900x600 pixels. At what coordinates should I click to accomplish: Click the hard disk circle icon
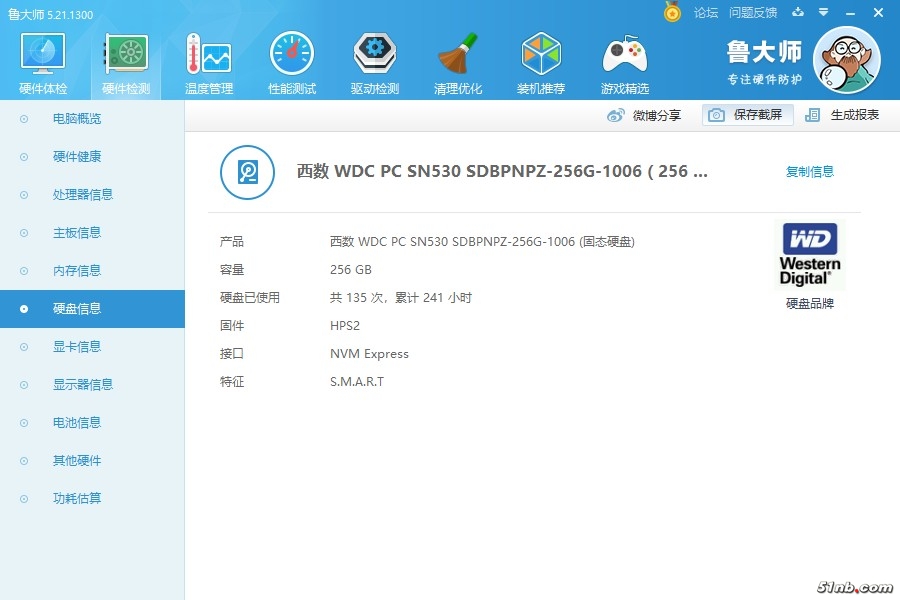click(247, 172)
